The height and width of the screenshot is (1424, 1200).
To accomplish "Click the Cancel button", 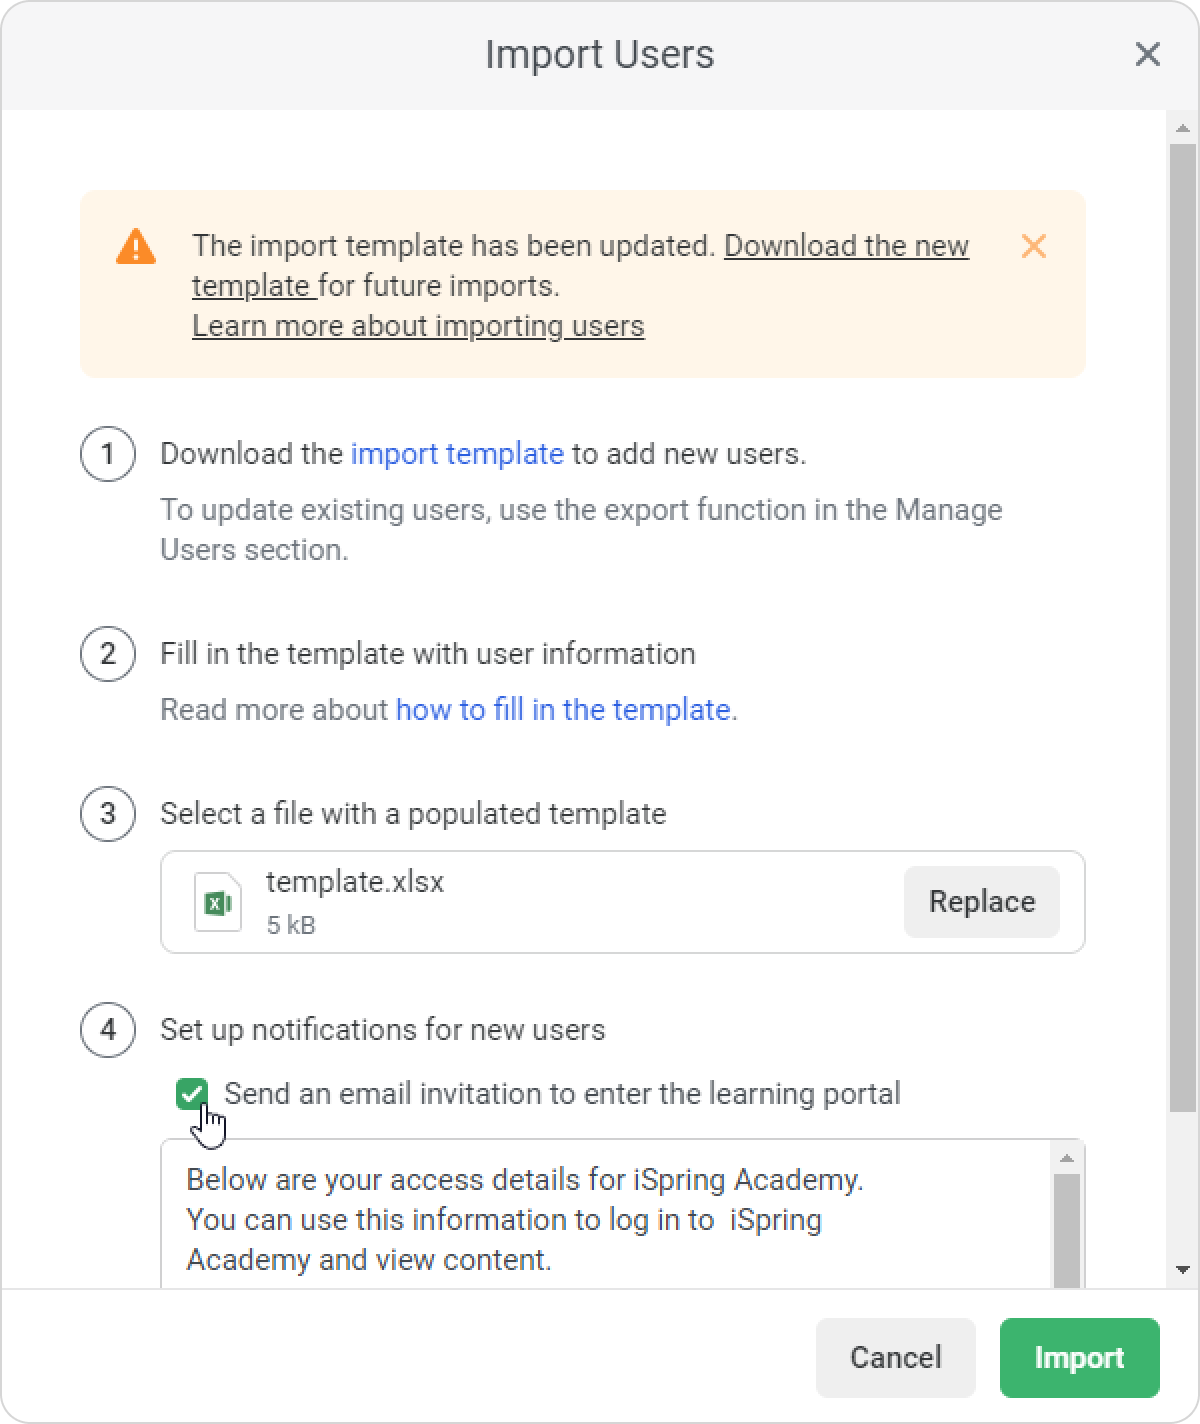I will click(x=895, y=1357).
